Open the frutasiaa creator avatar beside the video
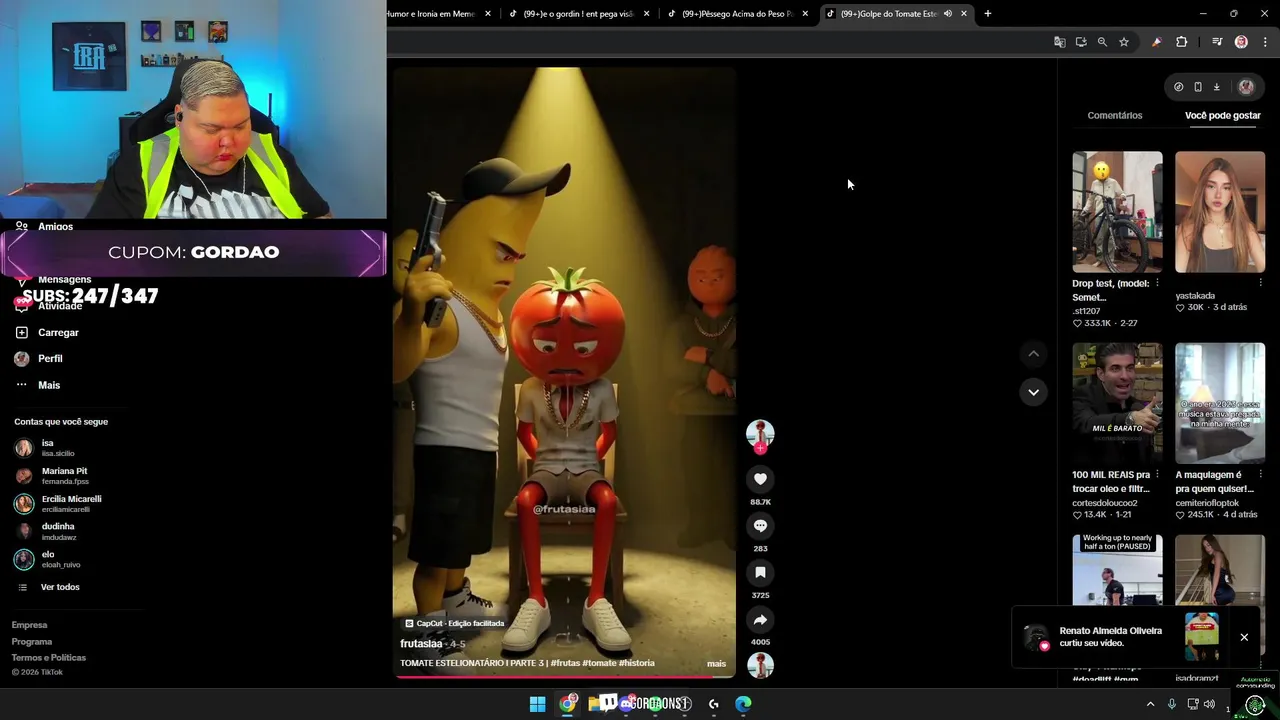Screen dimensions: 1280x720 click(760, 433)
